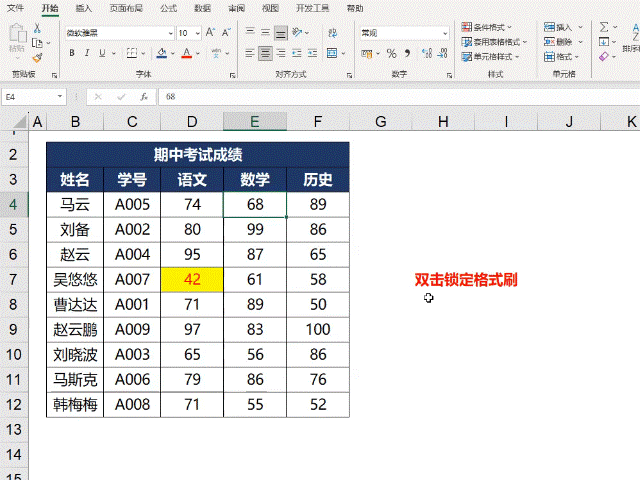Click the Align Right icon
The width and height of the screenshot is (640, 480).
281,53
